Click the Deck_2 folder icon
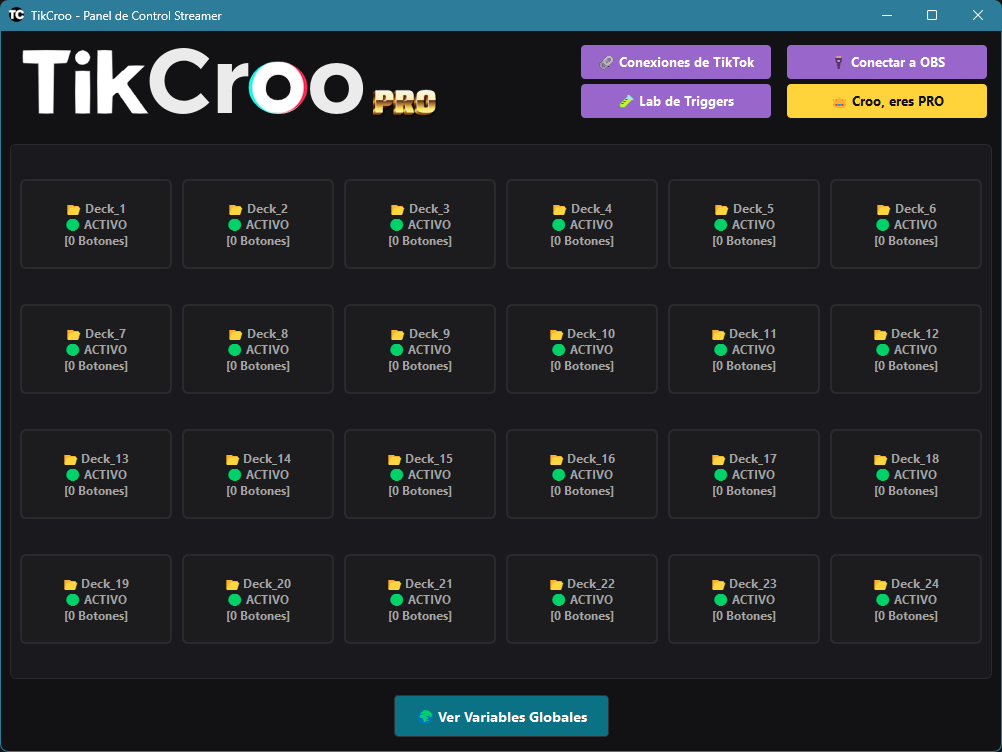Image resolution: width=1002 pixels, height=752 pixels. [x=235, y=210]
